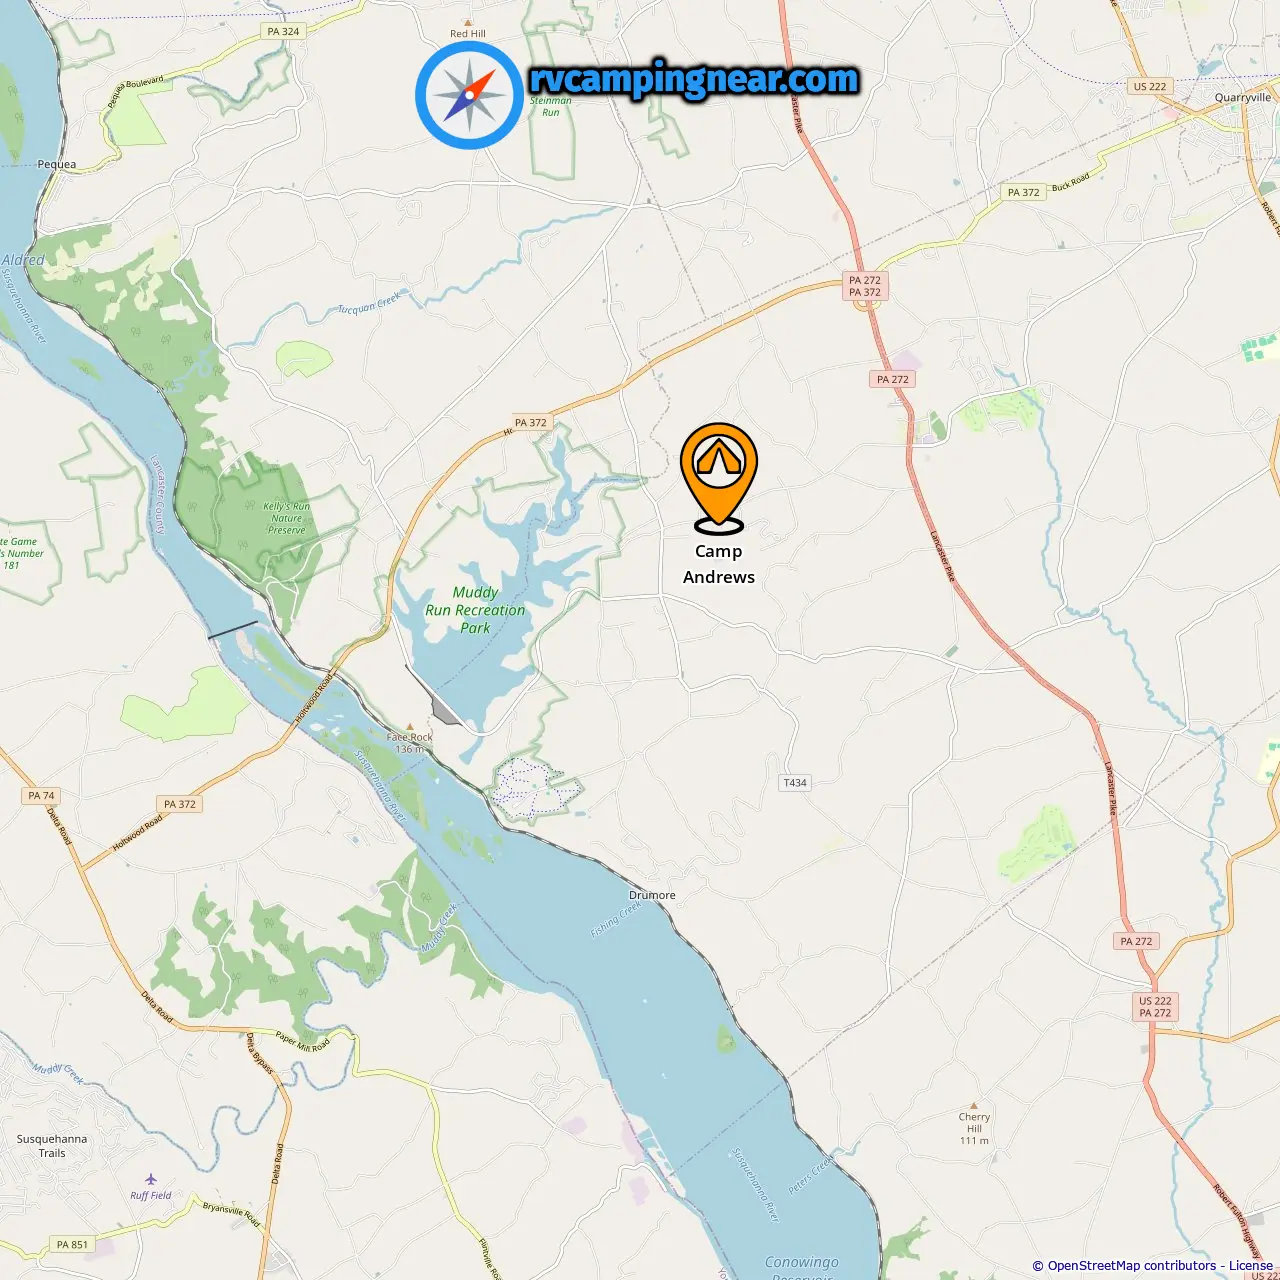The height and width of the screenshot is (1280, 1280).
Task: Click the Ruff Field airport icon
Action: tap(151, 1180)
